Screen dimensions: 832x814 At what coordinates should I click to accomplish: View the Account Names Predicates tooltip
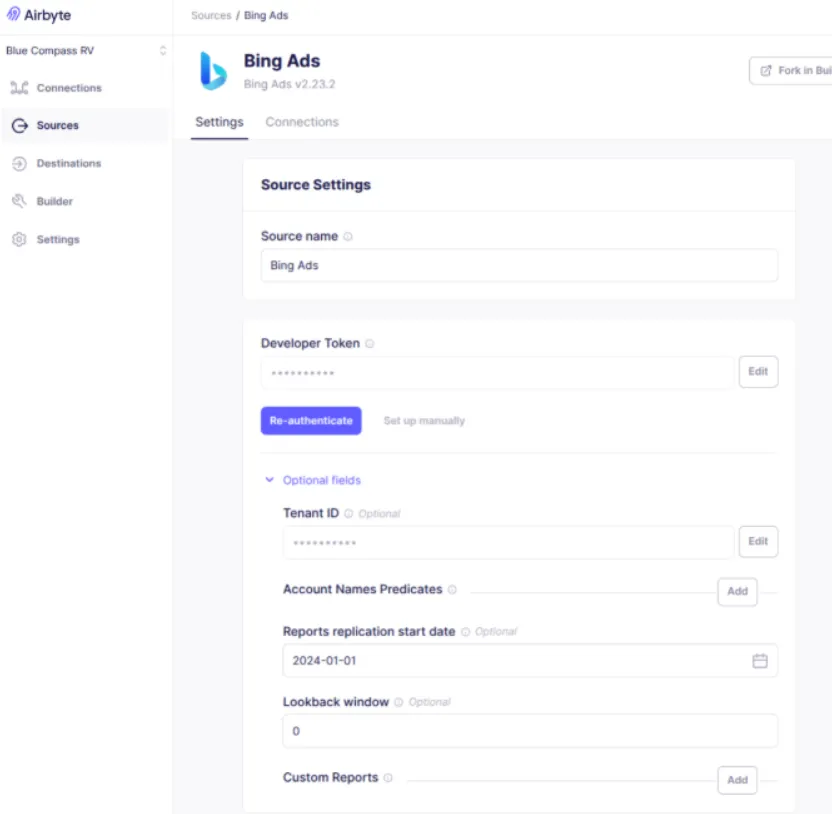click(452, 590)
